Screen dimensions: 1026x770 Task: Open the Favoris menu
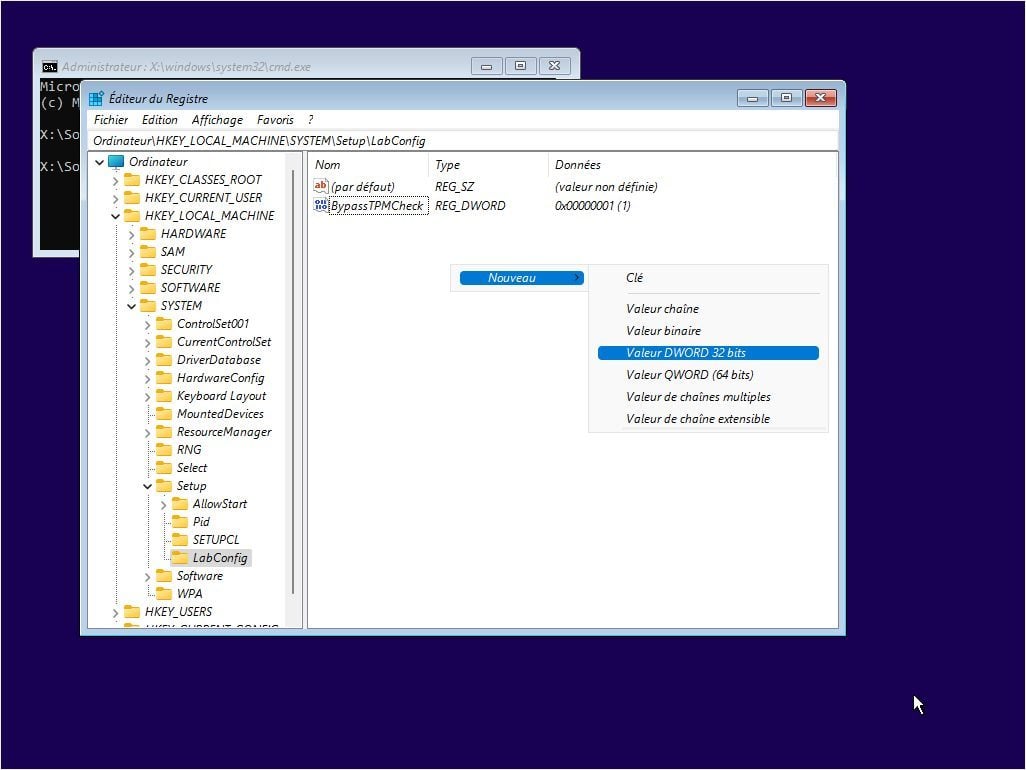[275, 120]
